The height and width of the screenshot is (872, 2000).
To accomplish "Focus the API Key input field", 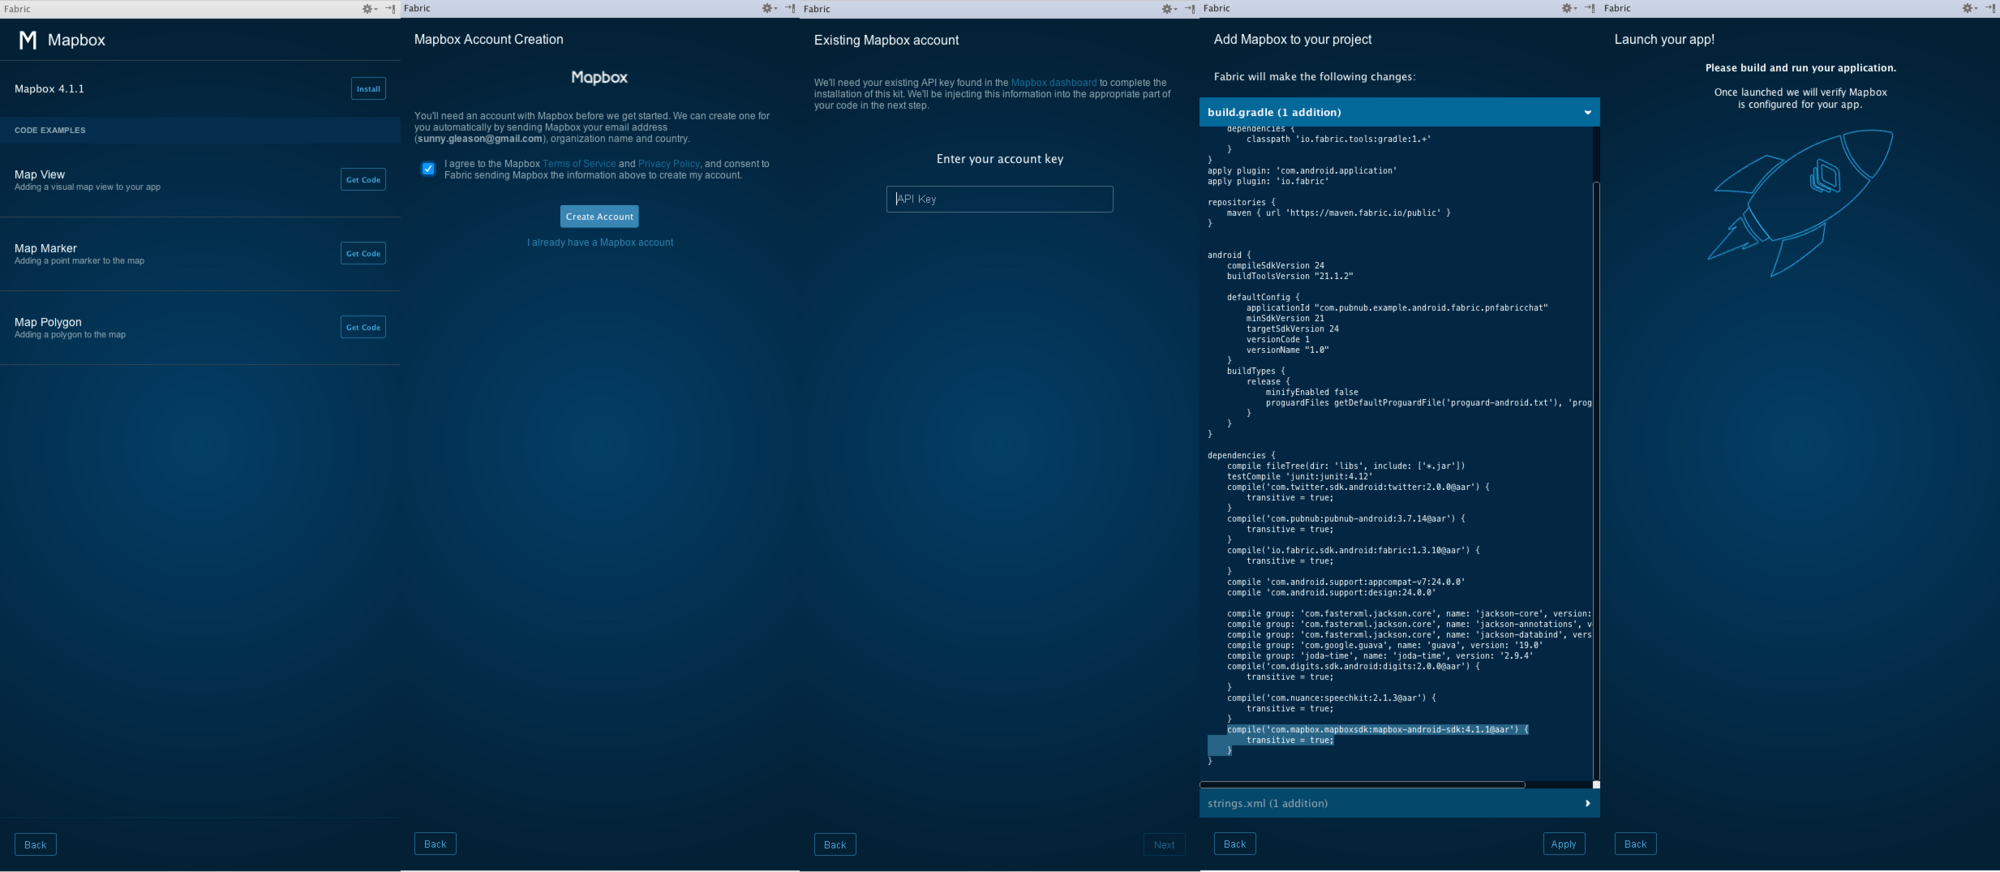I will click(x=999, y=199).
